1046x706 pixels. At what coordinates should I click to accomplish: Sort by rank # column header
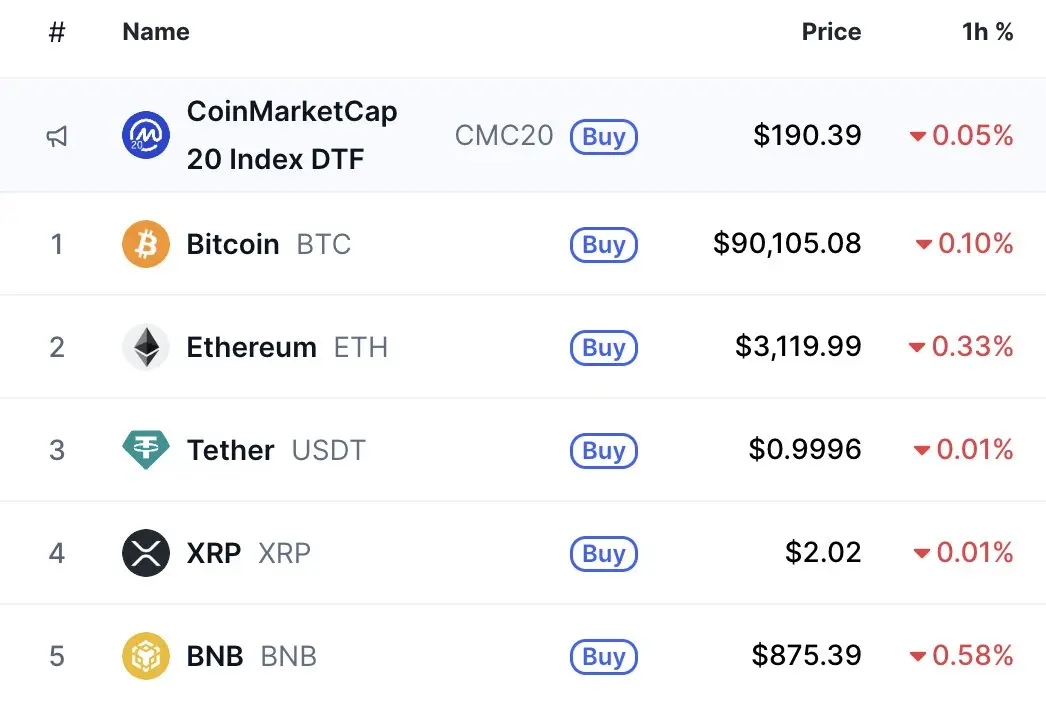click(x=57, y=32)
